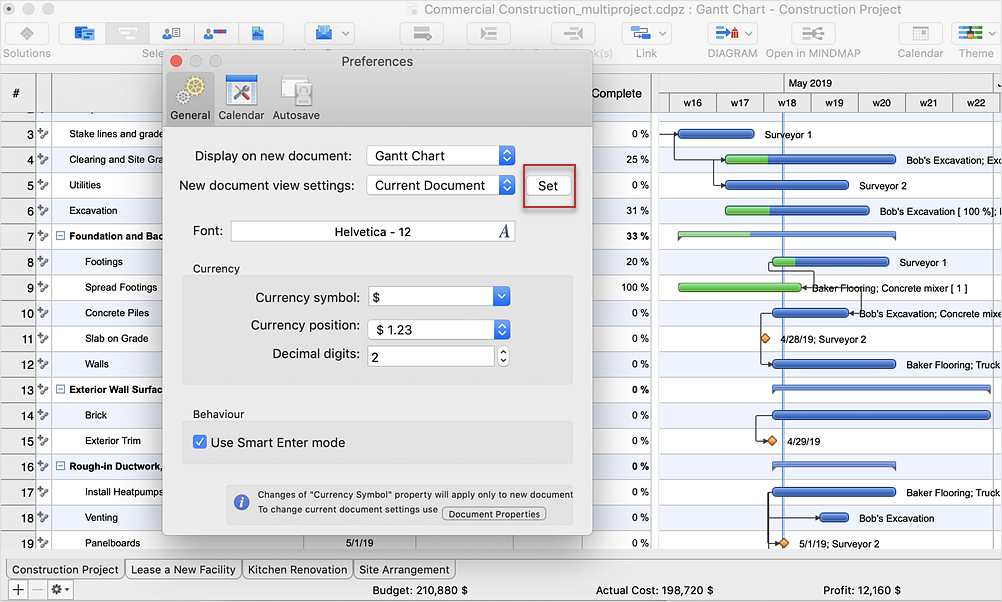
Task: Click the Set button
Action: 548,186
